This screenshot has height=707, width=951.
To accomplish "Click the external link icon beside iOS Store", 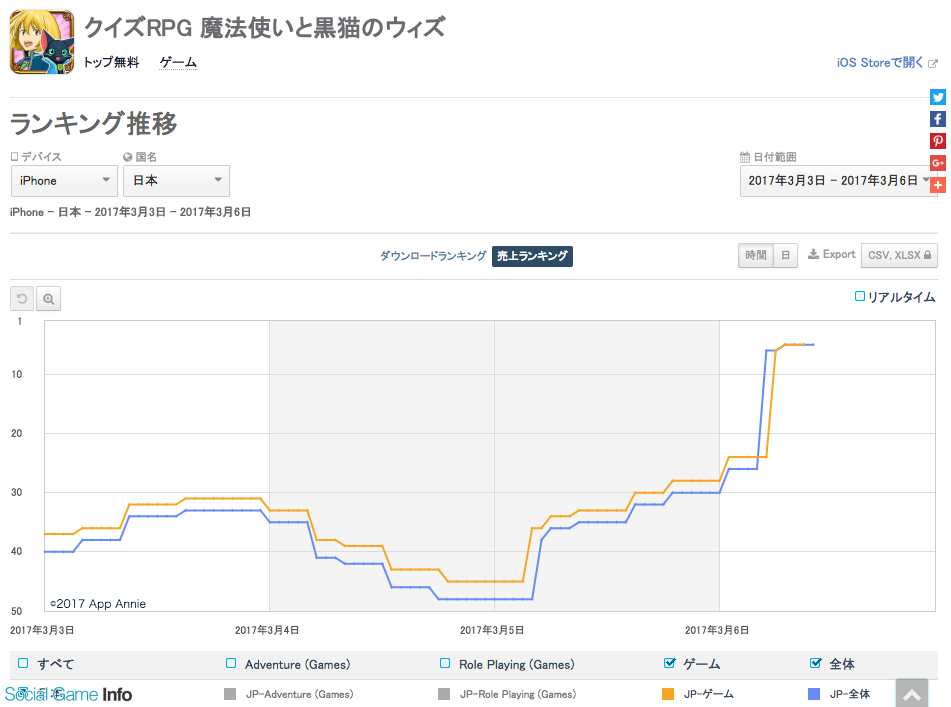I will [933, 63].
